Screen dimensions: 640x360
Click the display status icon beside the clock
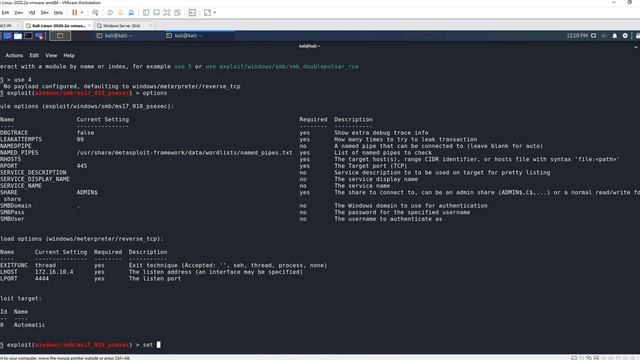593,36
